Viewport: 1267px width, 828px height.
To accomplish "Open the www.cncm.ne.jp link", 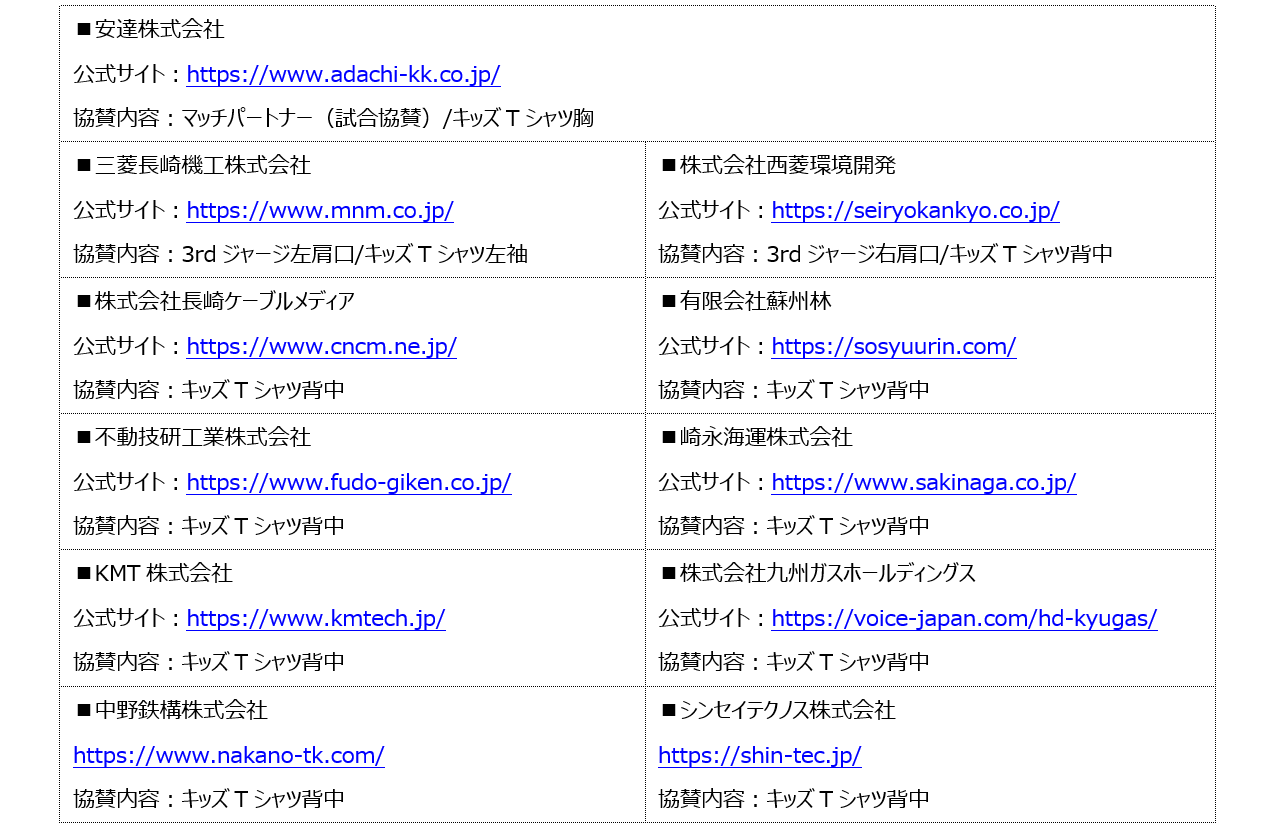I will [321, 346].
